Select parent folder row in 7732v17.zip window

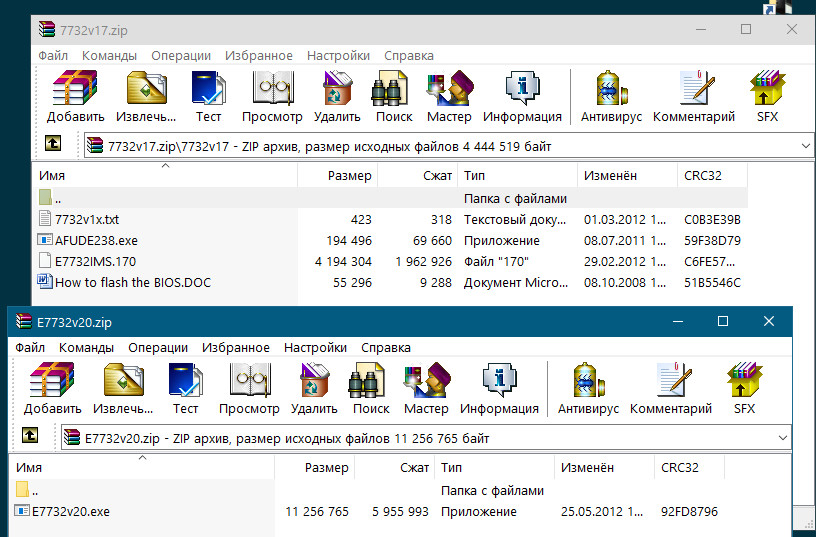[392, 198]
